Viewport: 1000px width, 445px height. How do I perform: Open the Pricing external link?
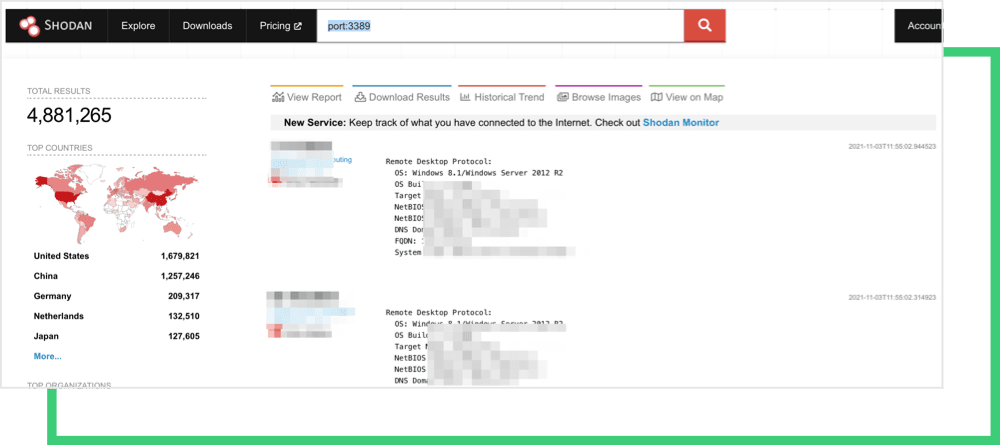click(x=281, y=26)
